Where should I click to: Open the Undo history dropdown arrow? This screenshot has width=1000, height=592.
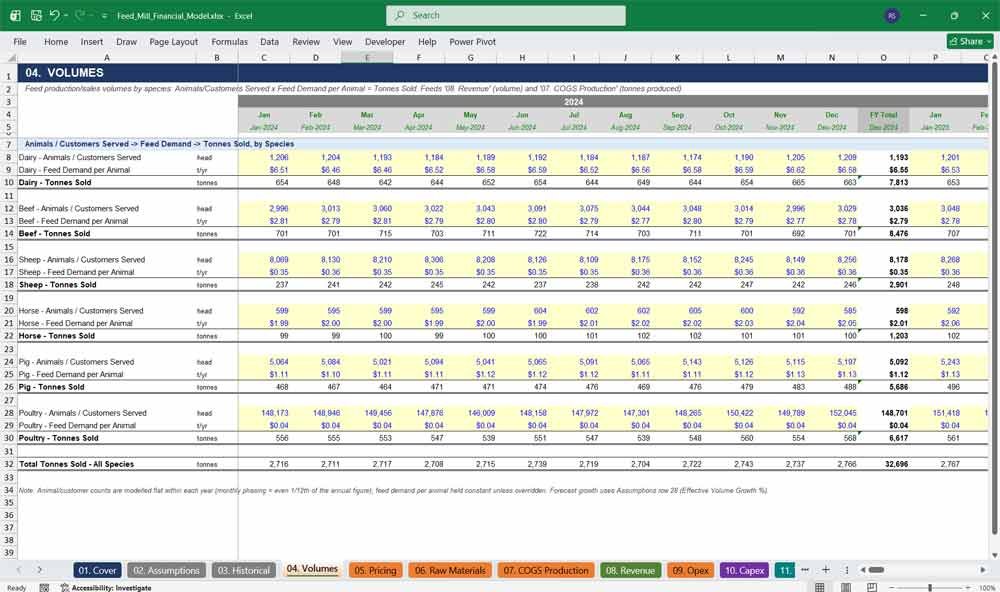(x=66, y=15)
